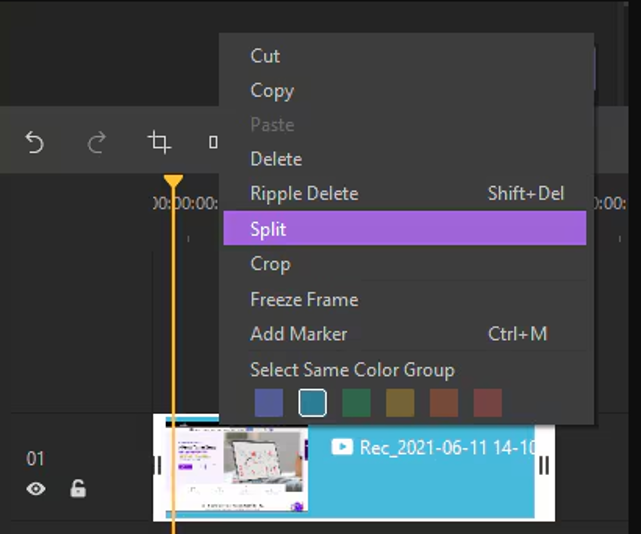Click the redo arrow icon
Viewport: 641px width, 535px height.
pyautogui.click(x=96, y=142)
